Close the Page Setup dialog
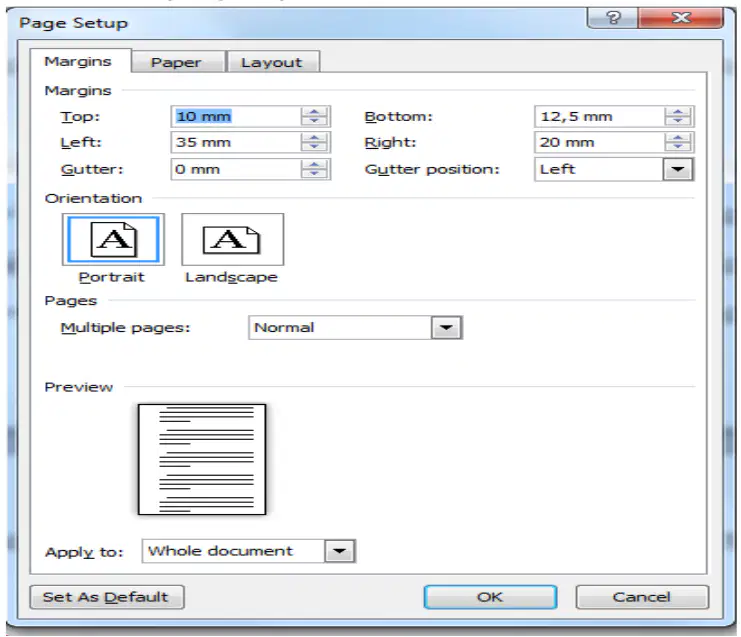The height and width of the screenshot is (637, 741). (x=681, y=18)
